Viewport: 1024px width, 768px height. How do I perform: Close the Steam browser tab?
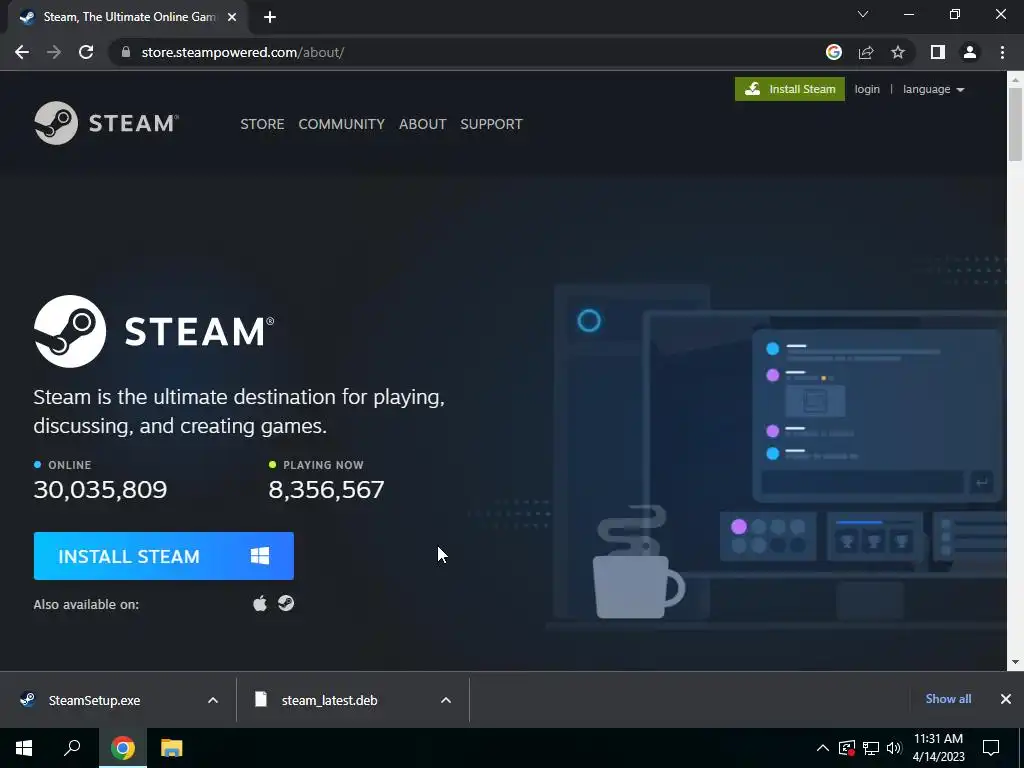click(x=232, y=17)
